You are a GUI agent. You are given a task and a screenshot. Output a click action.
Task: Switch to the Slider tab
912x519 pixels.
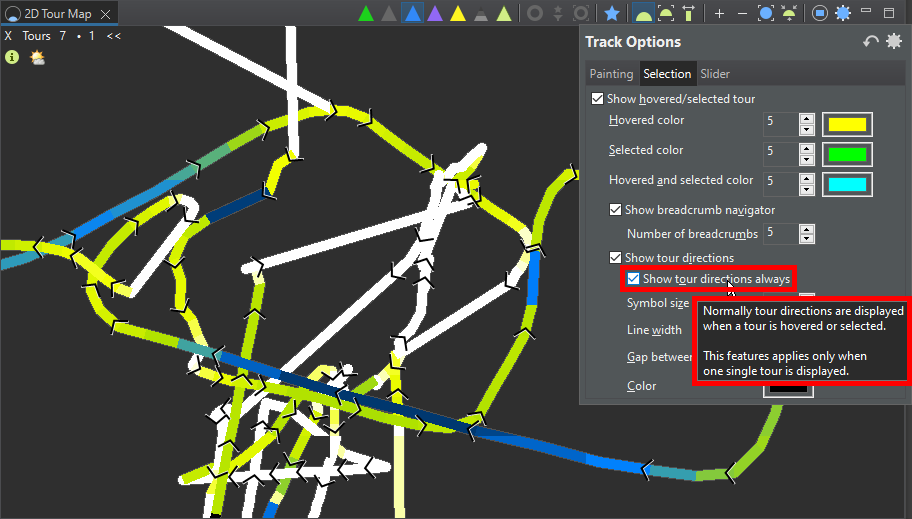coord(715,74)
